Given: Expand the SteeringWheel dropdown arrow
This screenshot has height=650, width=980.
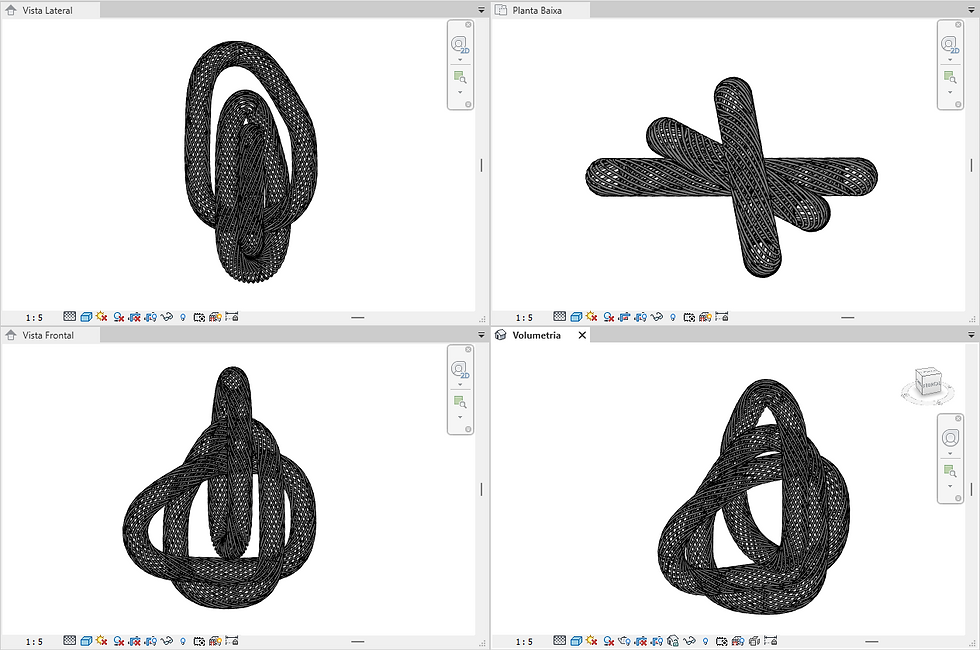Looking at the screenshot, I should 460,60.
